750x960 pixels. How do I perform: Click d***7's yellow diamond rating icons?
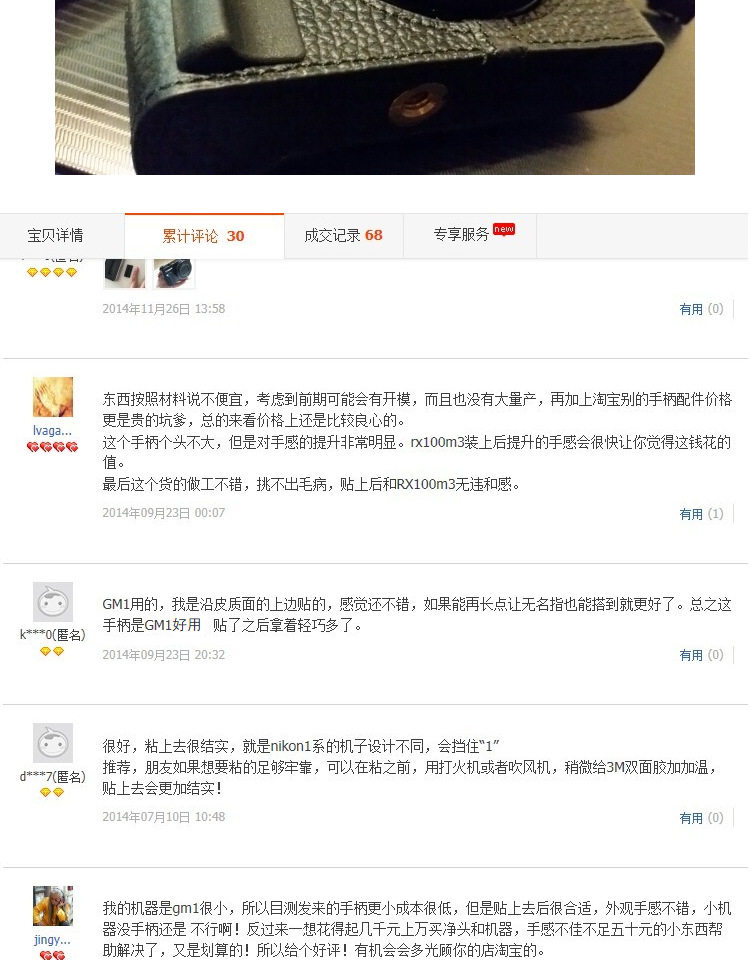[x=52, y=792]
